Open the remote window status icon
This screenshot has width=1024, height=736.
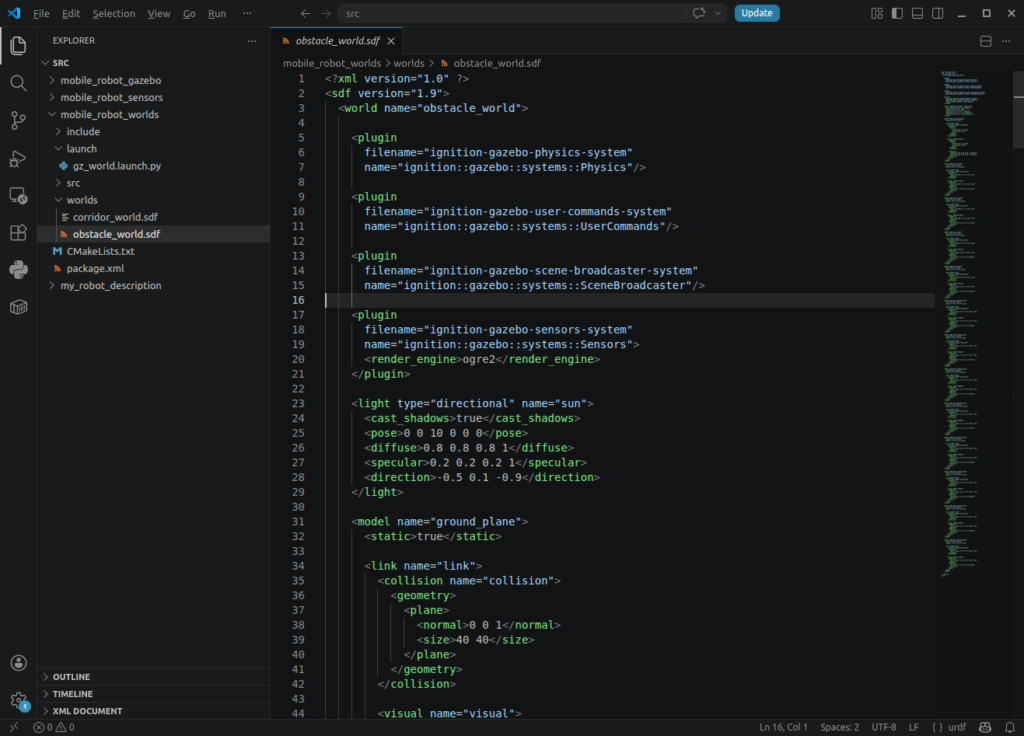click(14, 727)
